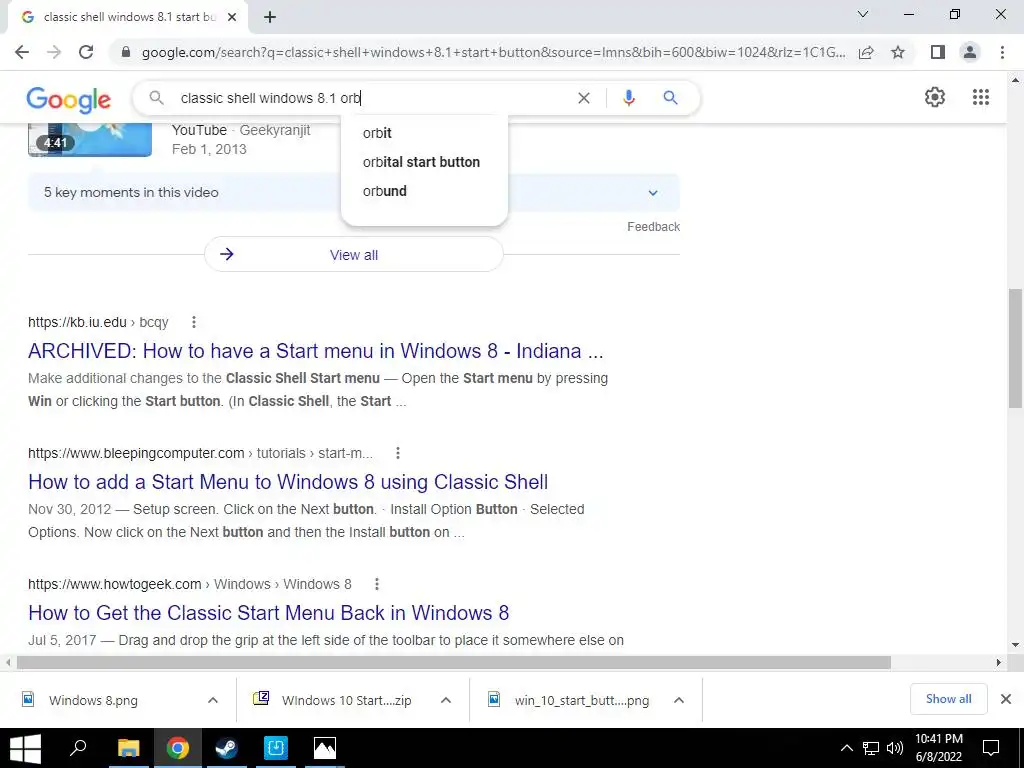Open the Photos app on taskbar
This screenshot has width=1024, height=768.
[x=325, y=748]
